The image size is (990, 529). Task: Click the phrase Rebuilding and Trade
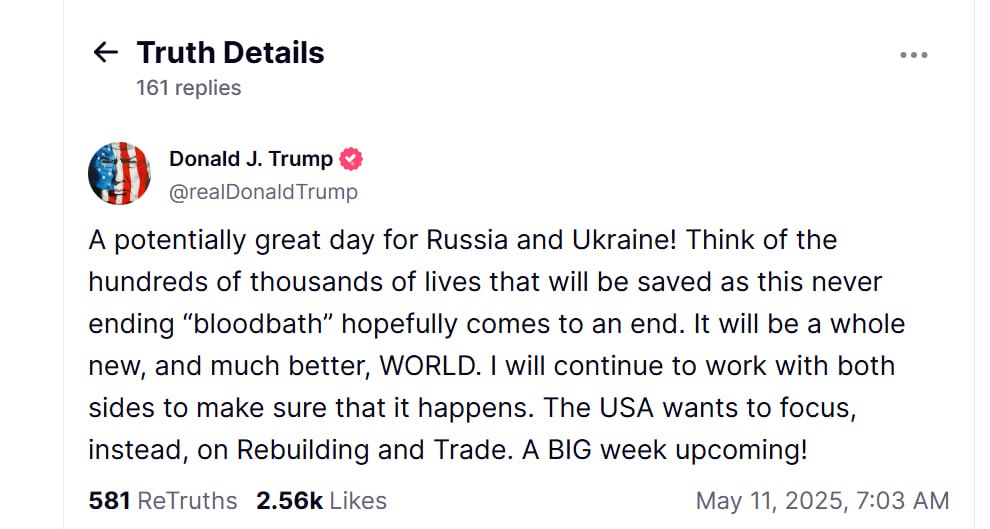tap(371, 450)
